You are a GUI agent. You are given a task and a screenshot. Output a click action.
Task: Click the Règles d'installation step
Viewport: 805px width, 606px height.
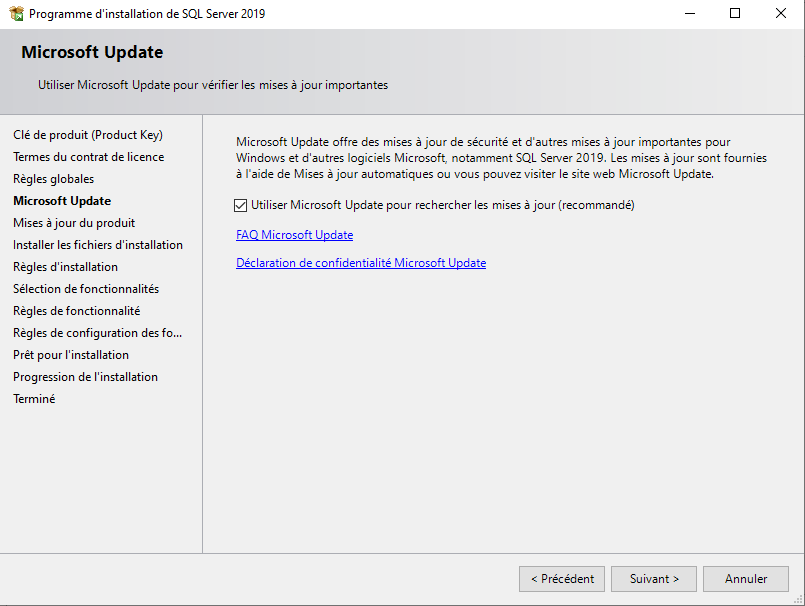65,267
